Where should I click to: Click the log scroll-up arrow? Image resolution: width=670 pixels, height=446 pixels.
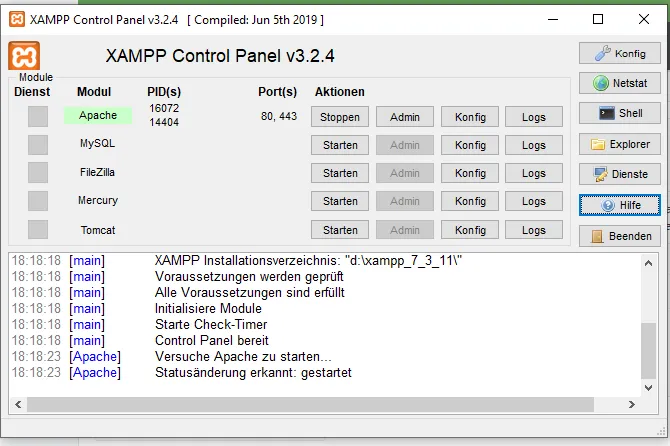648,263
